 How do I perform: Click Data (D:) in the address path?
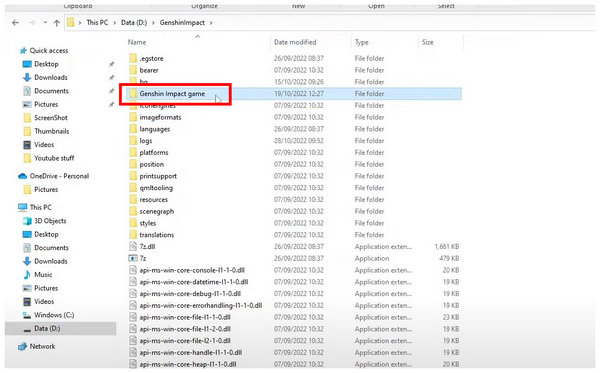point(134,23)
